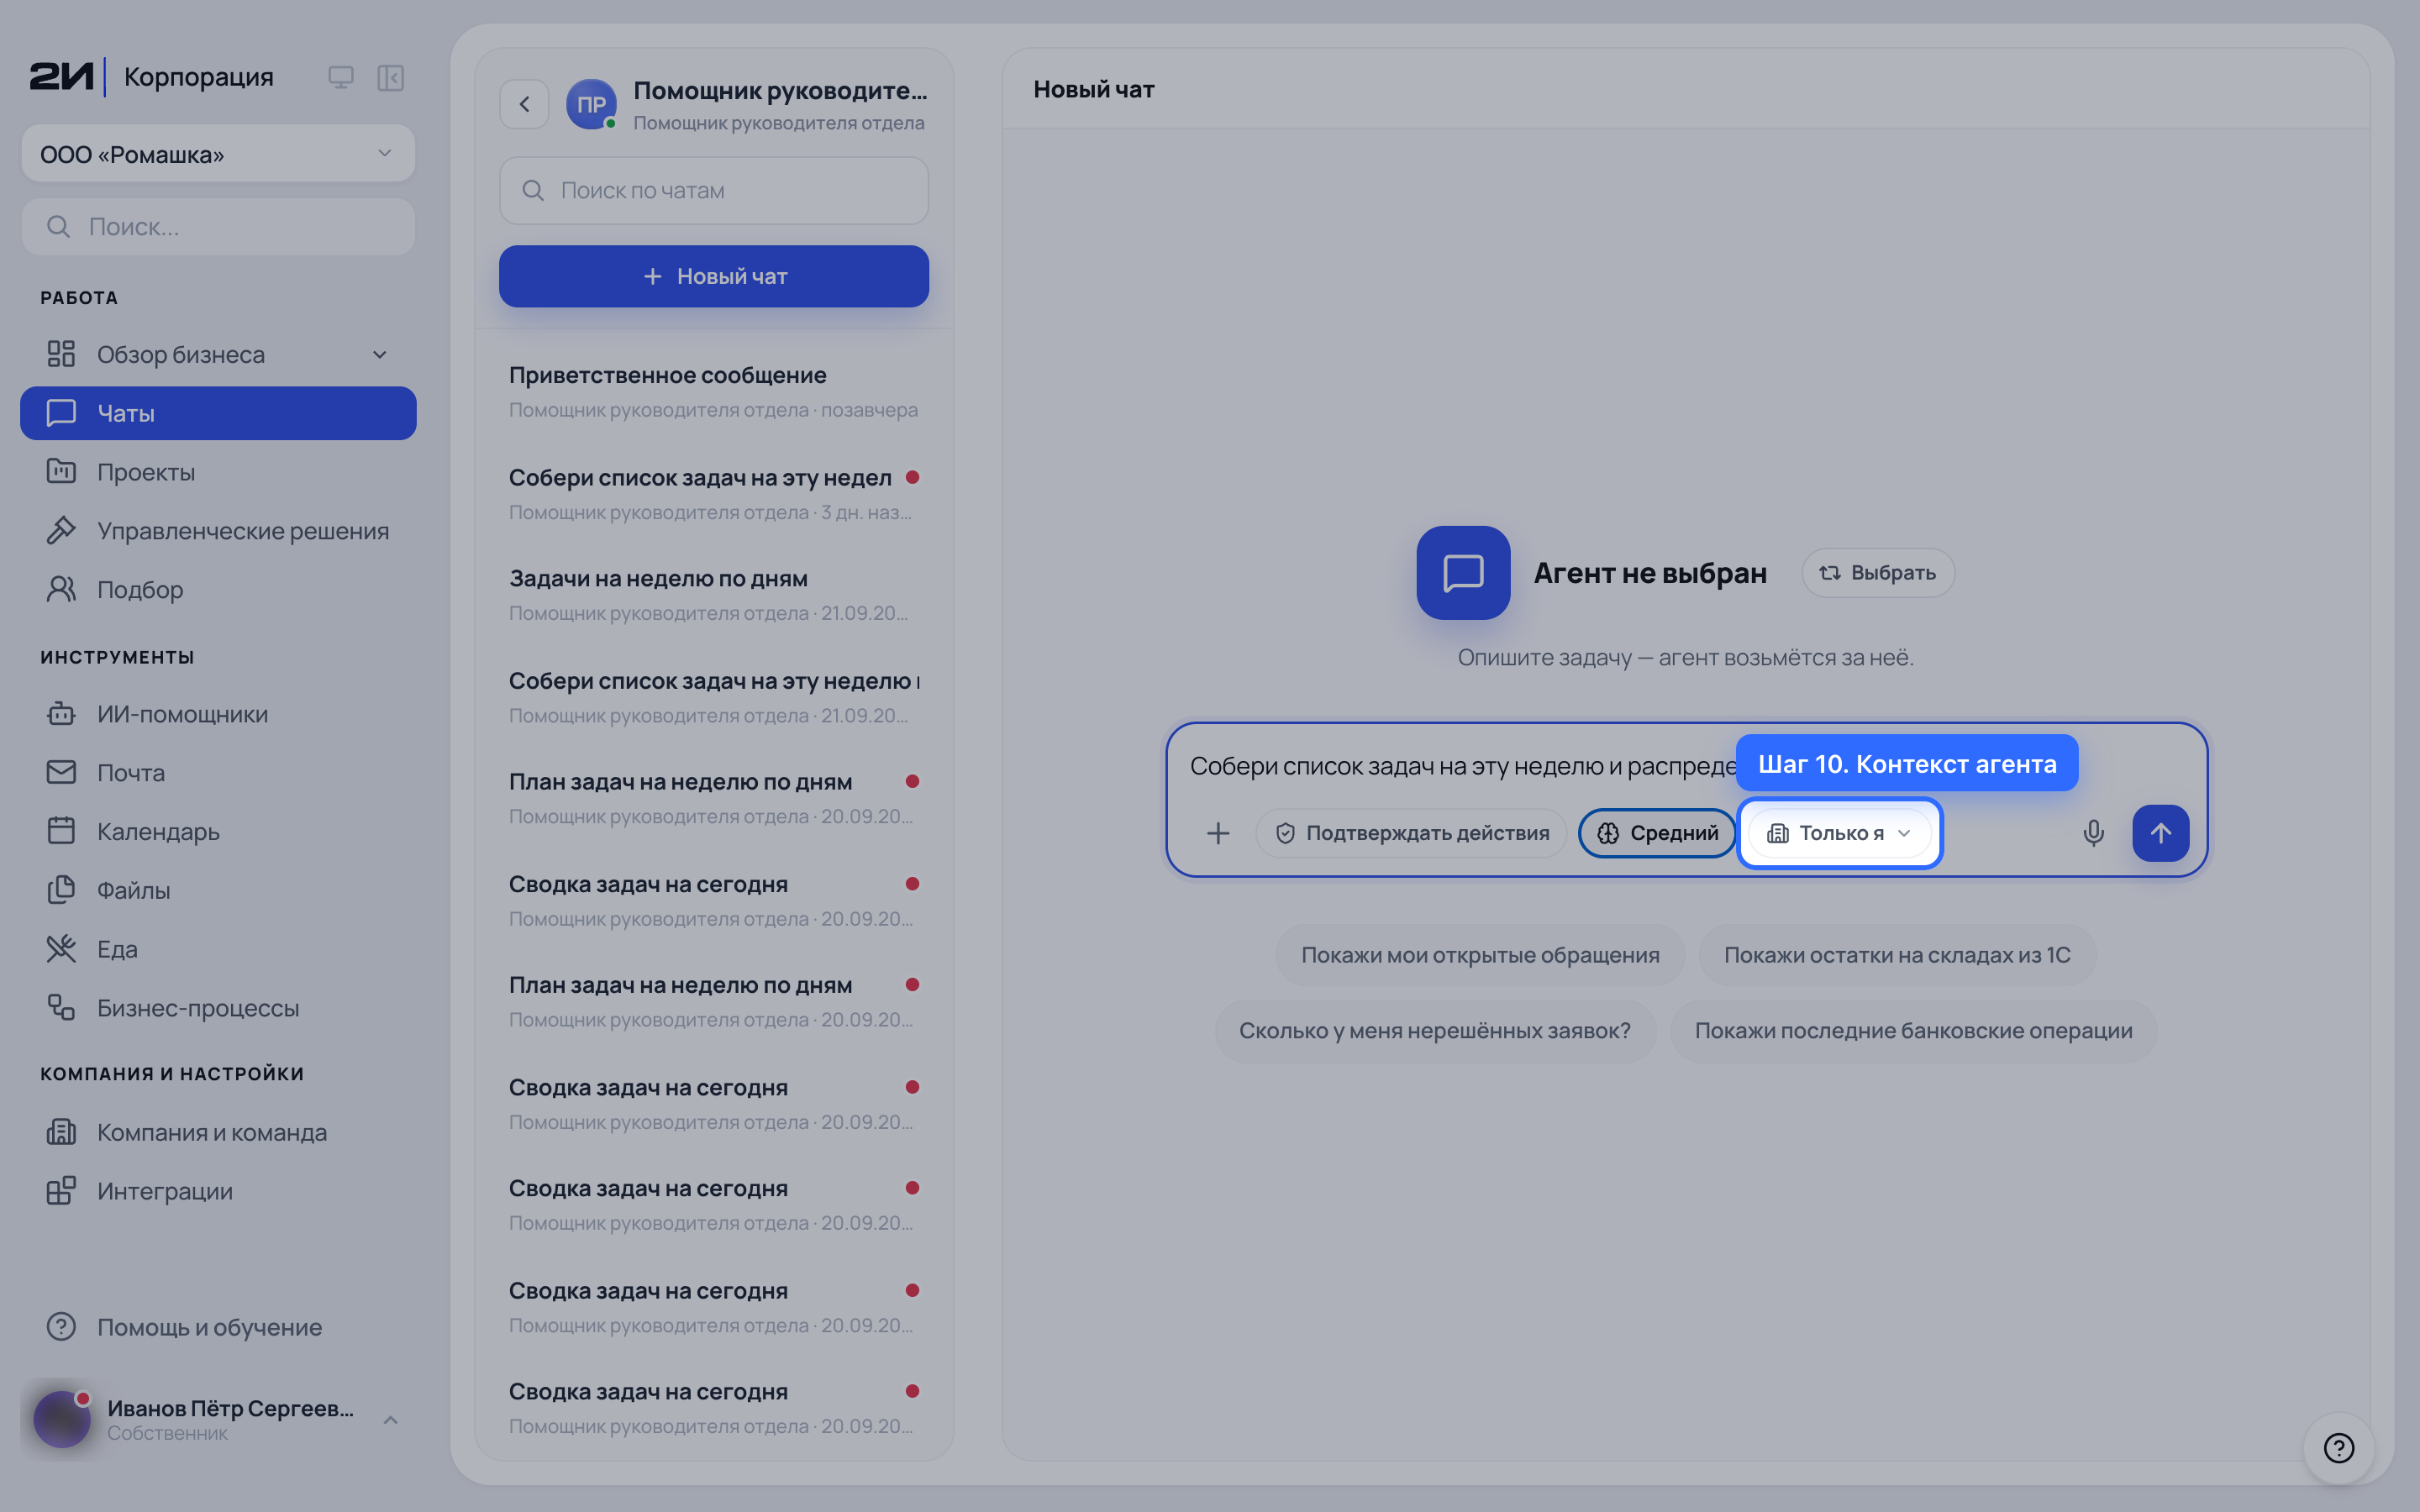Focus the sidebar Поиск... field

218,227
